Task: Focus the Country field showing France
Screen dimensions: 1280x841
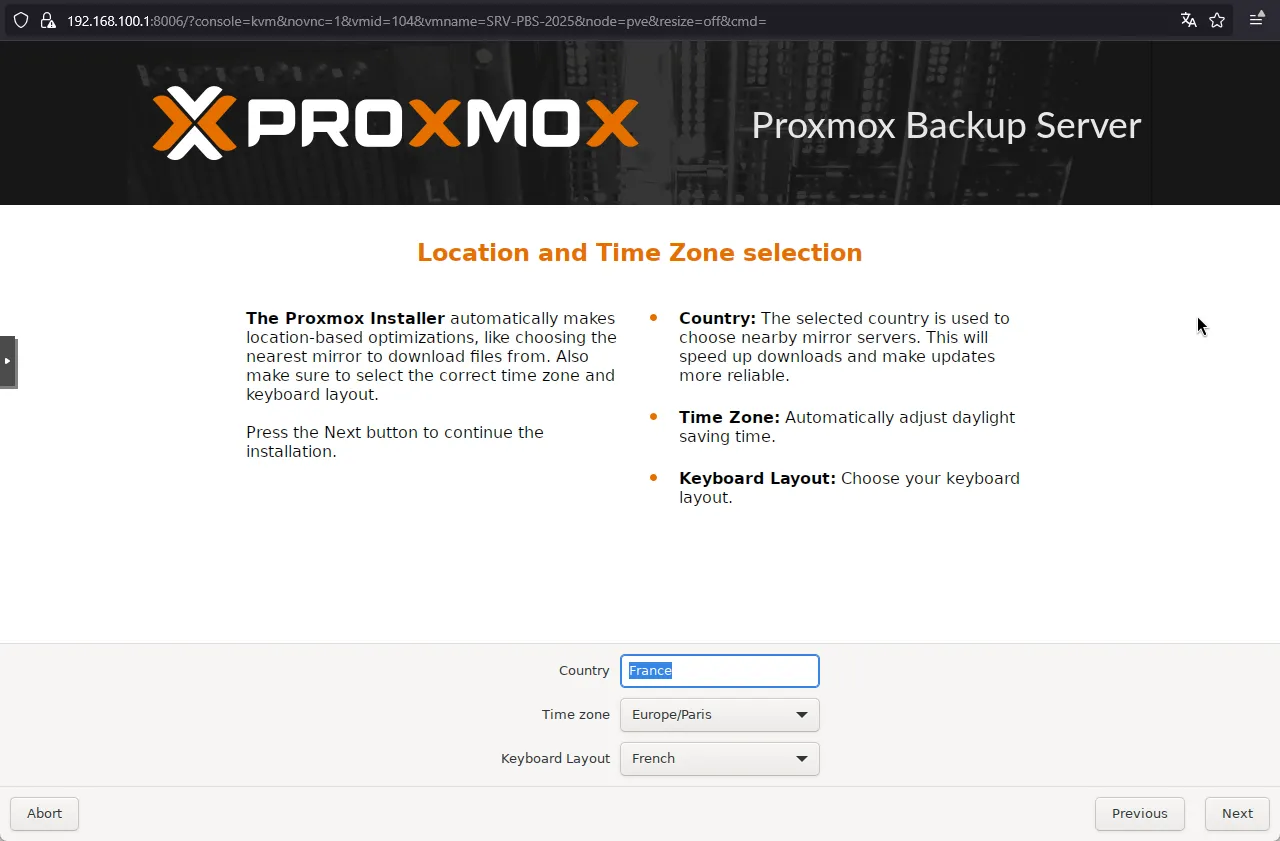Action: pyautogui.click(x=720, y=671)
